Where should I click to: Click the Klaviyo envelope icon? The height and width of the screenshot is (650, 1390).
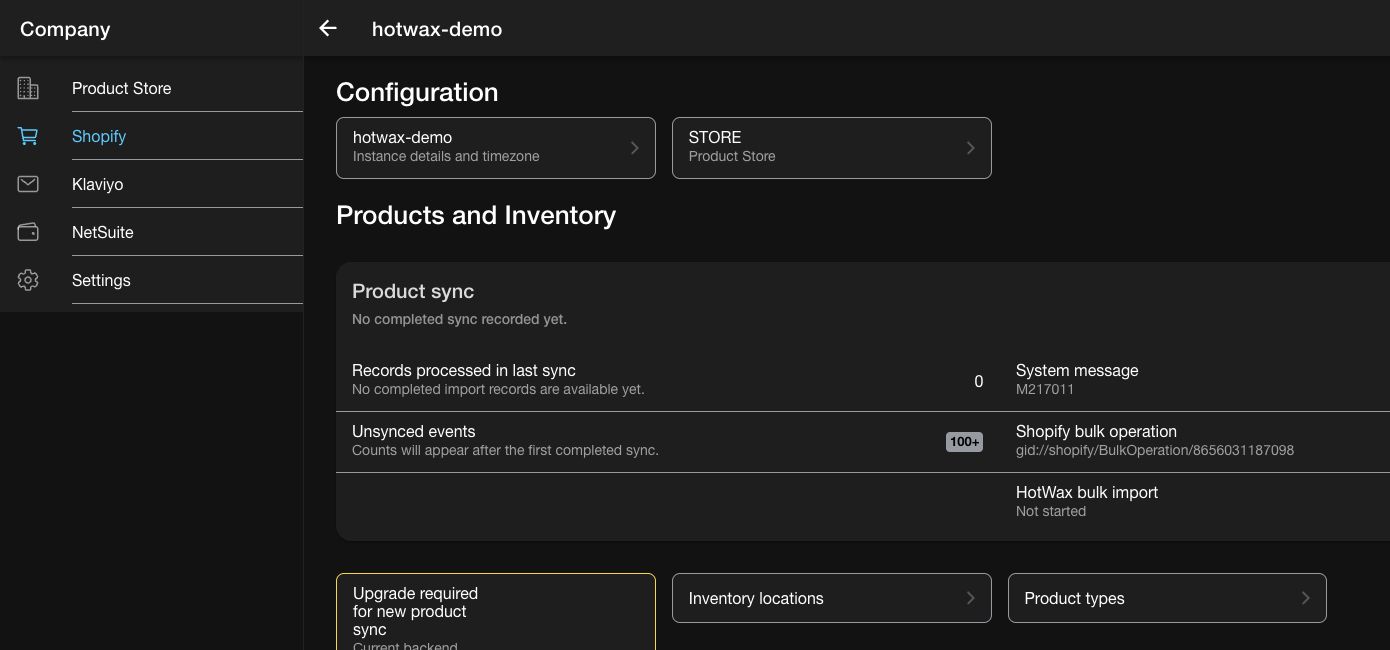(28, 184)
